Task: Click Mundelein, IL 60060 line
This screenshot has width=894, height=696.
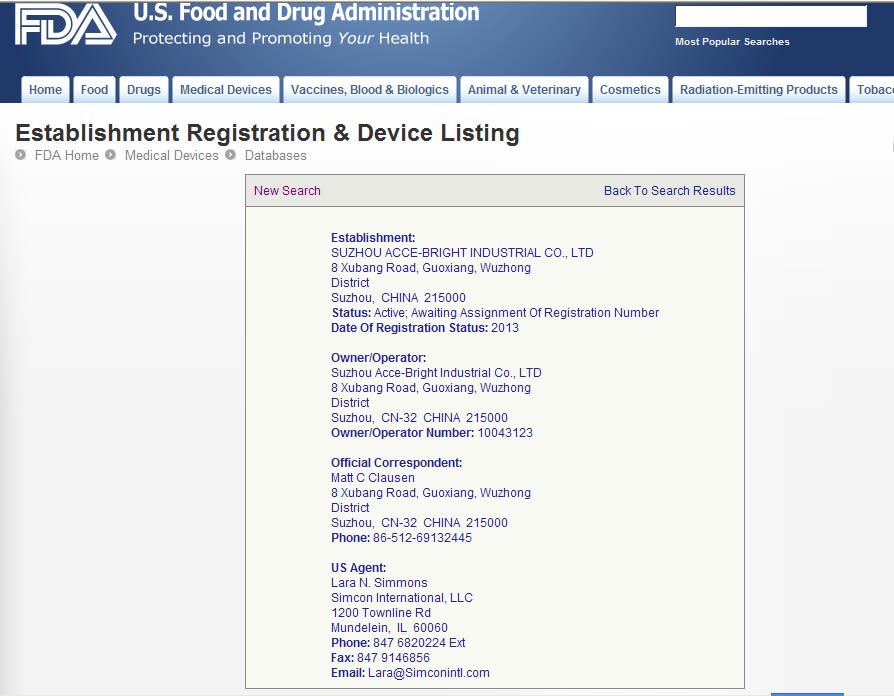Action: [x=389, y=628]
